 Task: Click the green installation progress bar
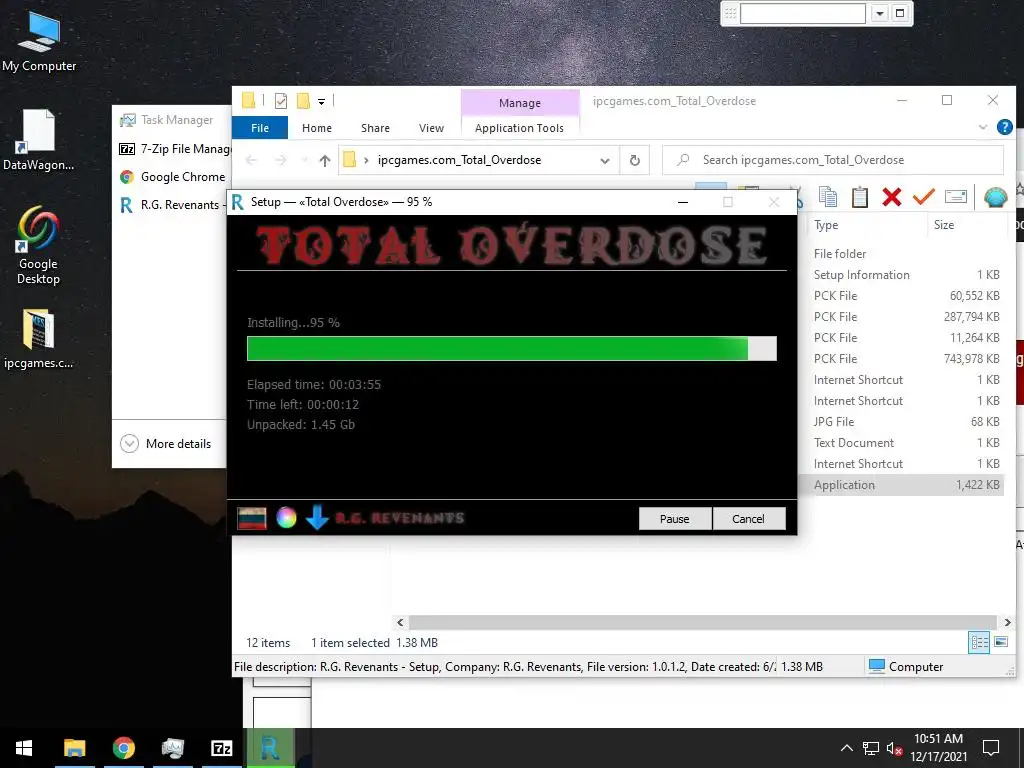coord(511,348)
